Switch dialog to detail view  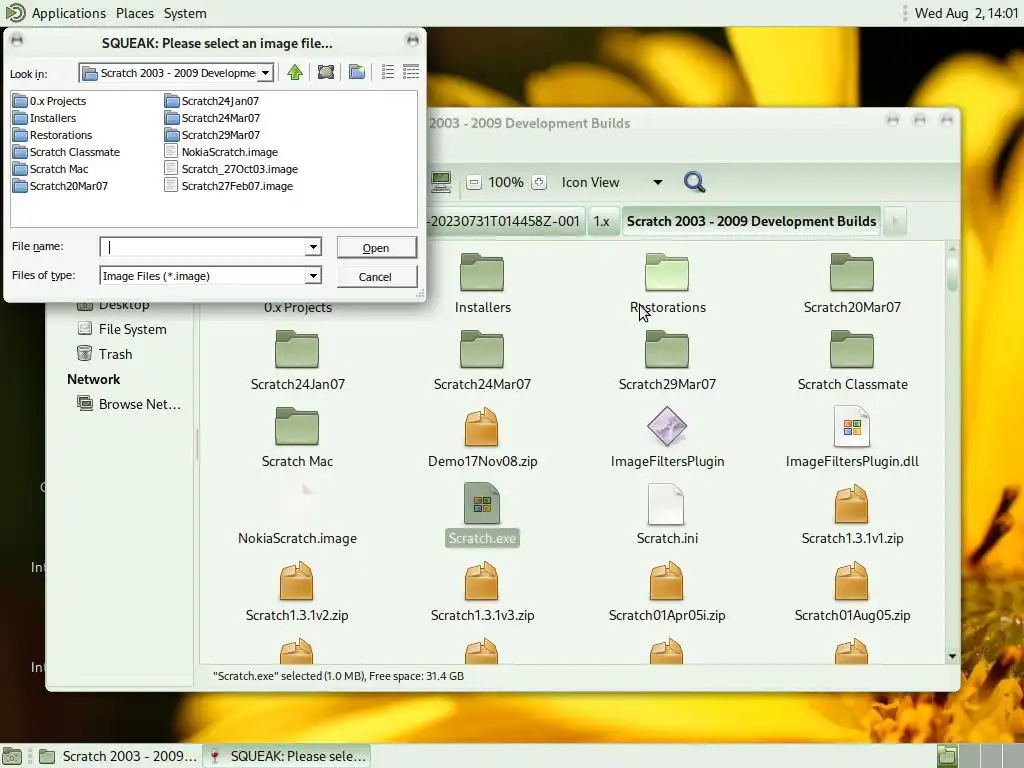[411, 72]
